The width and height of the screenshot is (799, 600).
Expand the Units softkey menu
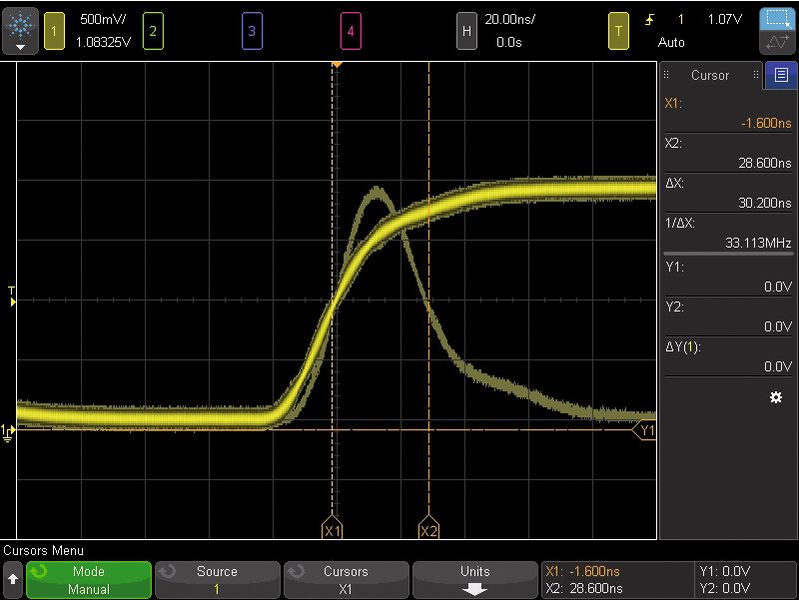(x=475, y=580)
